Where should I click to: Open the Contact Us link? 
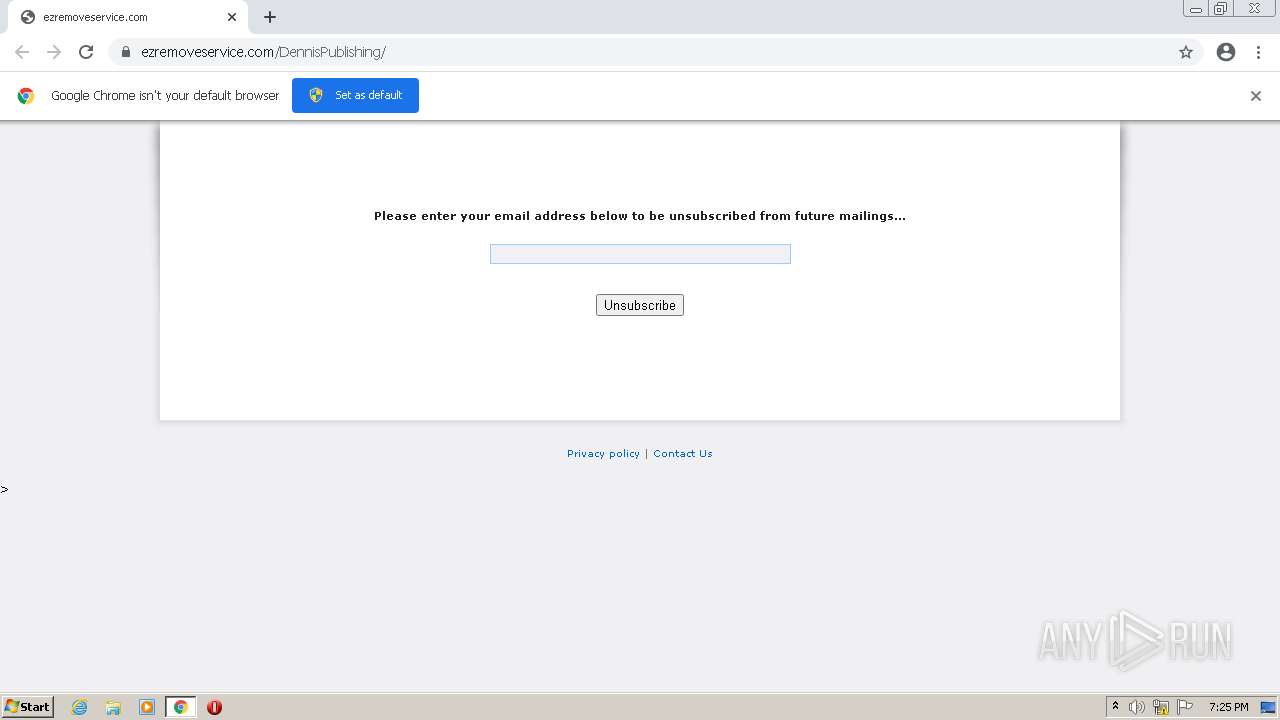(x=683, y=454)
